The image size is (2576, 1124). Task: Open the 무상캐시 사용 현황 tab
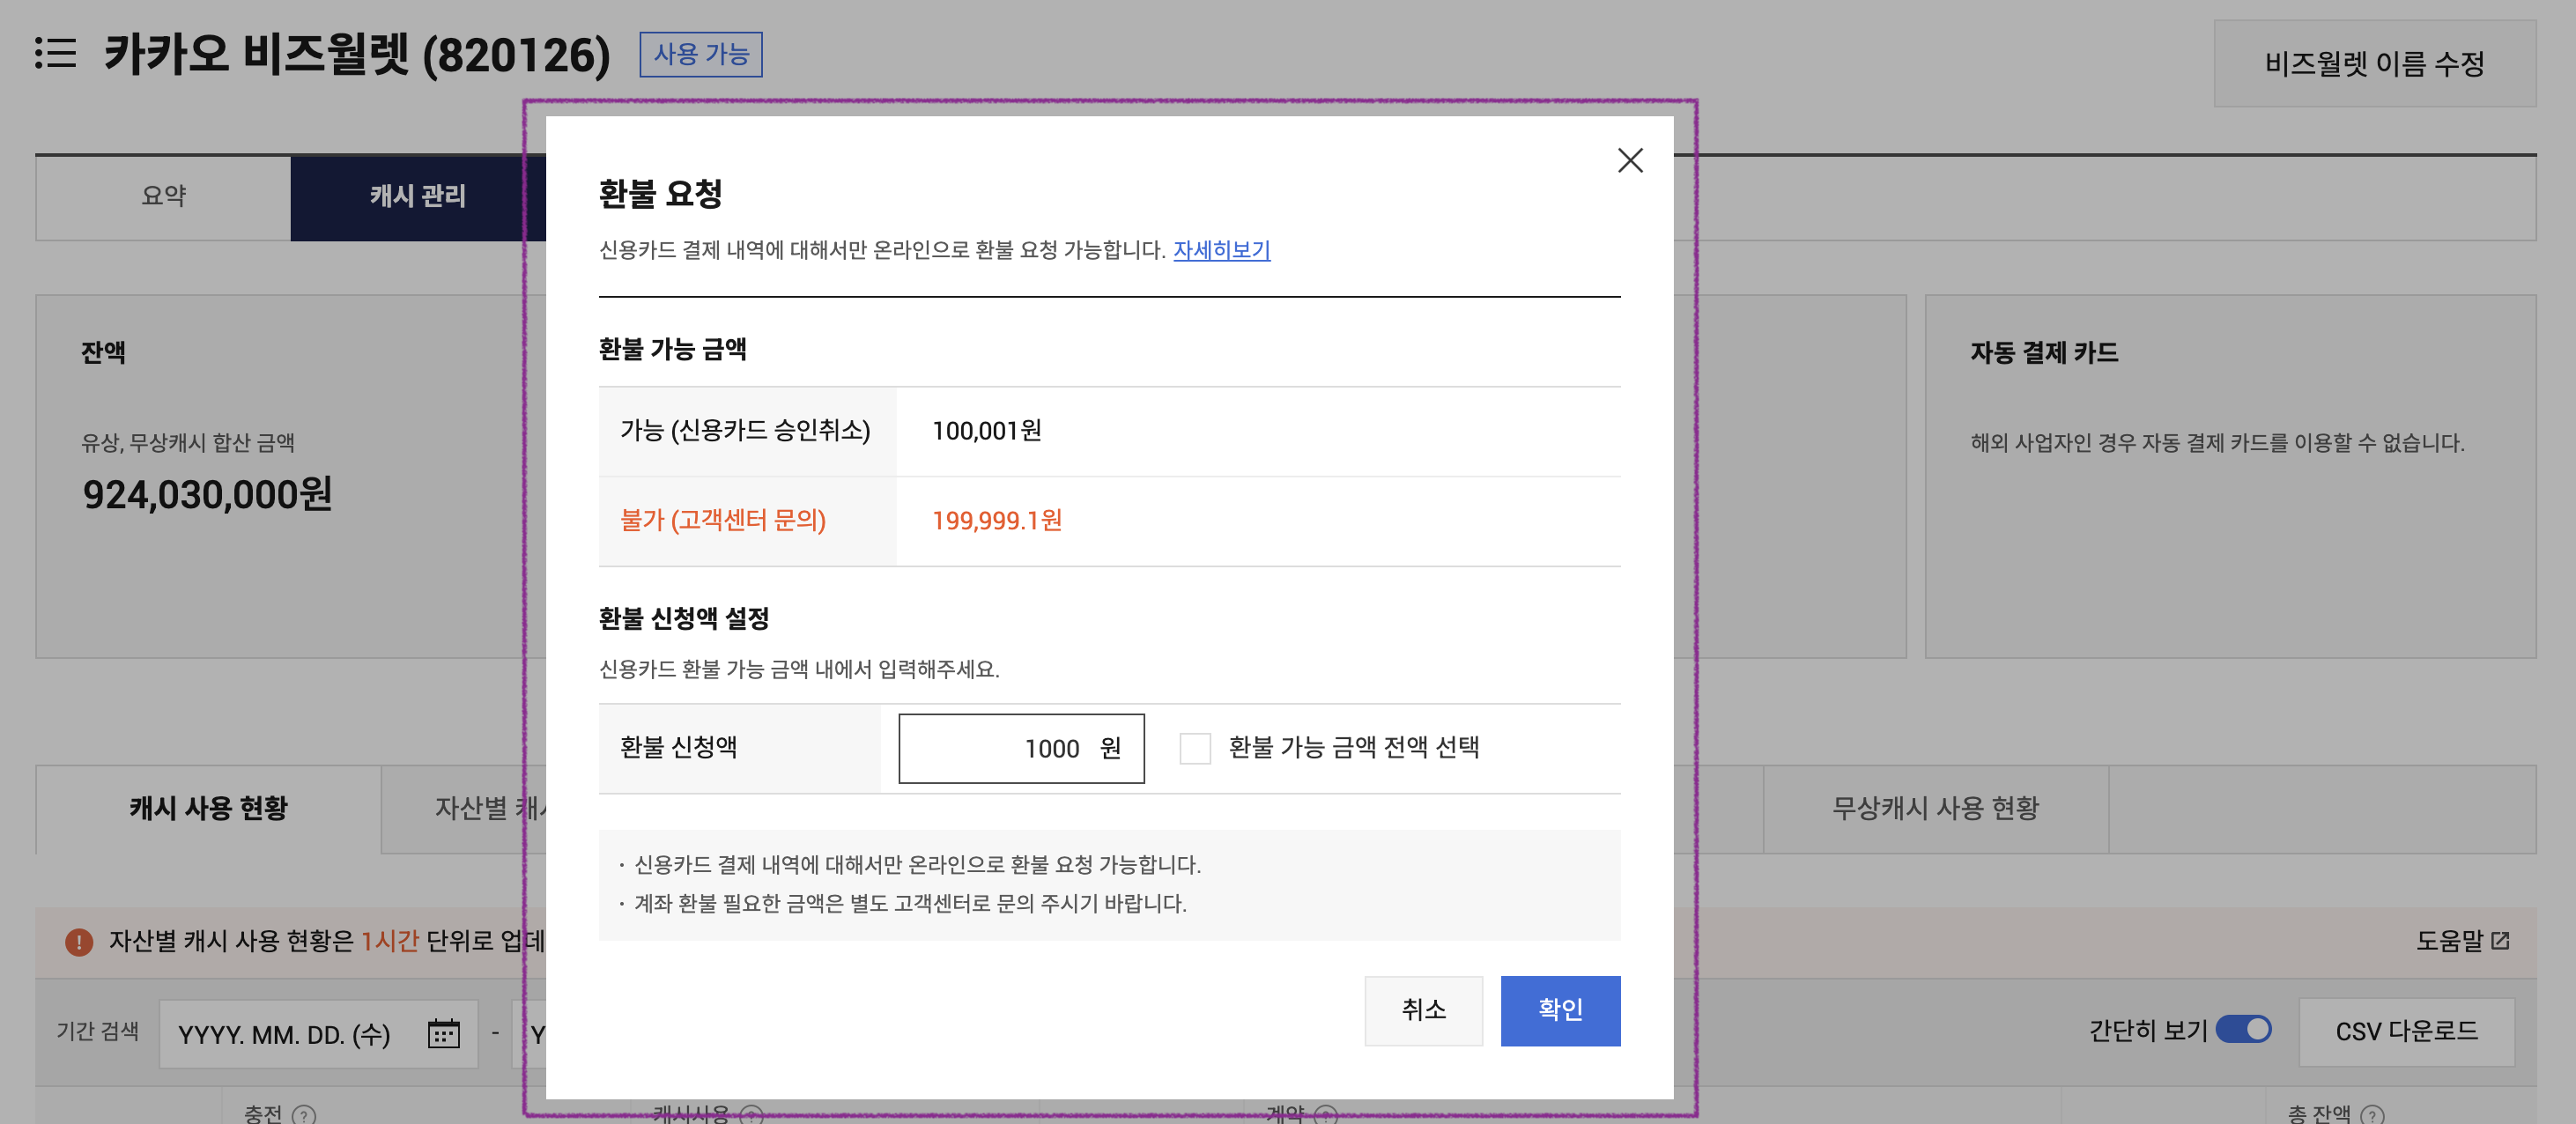click(x=1934, y=808)
